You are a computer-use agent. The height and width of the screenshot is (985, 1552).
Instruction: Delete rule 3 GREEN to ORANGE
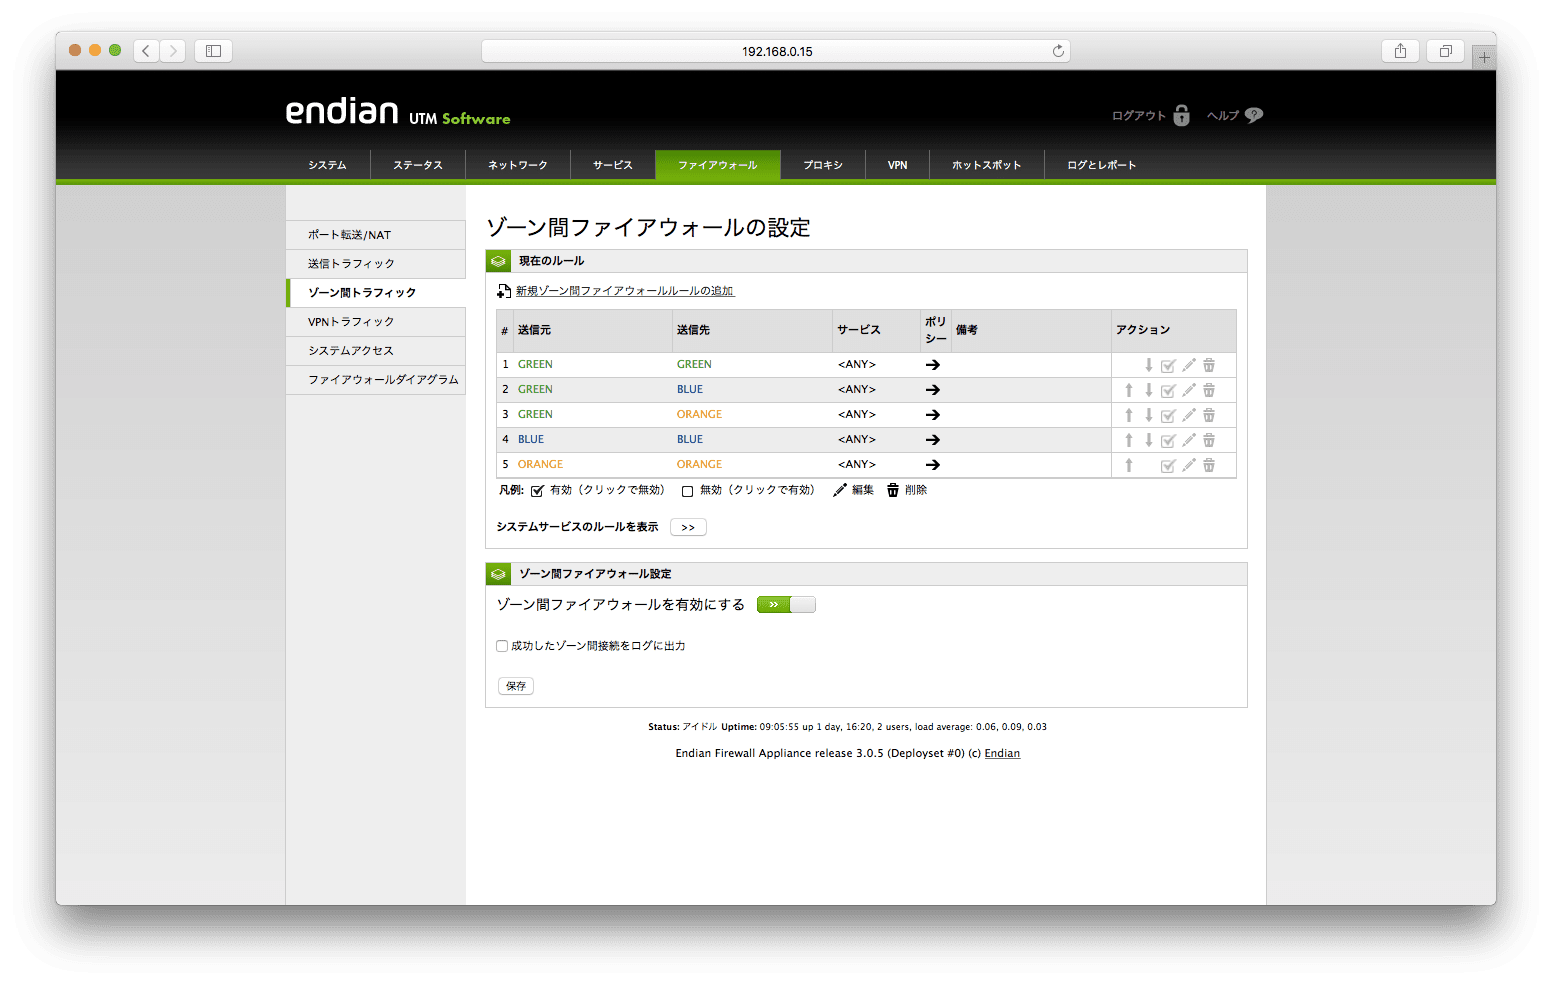[1209, 415]
